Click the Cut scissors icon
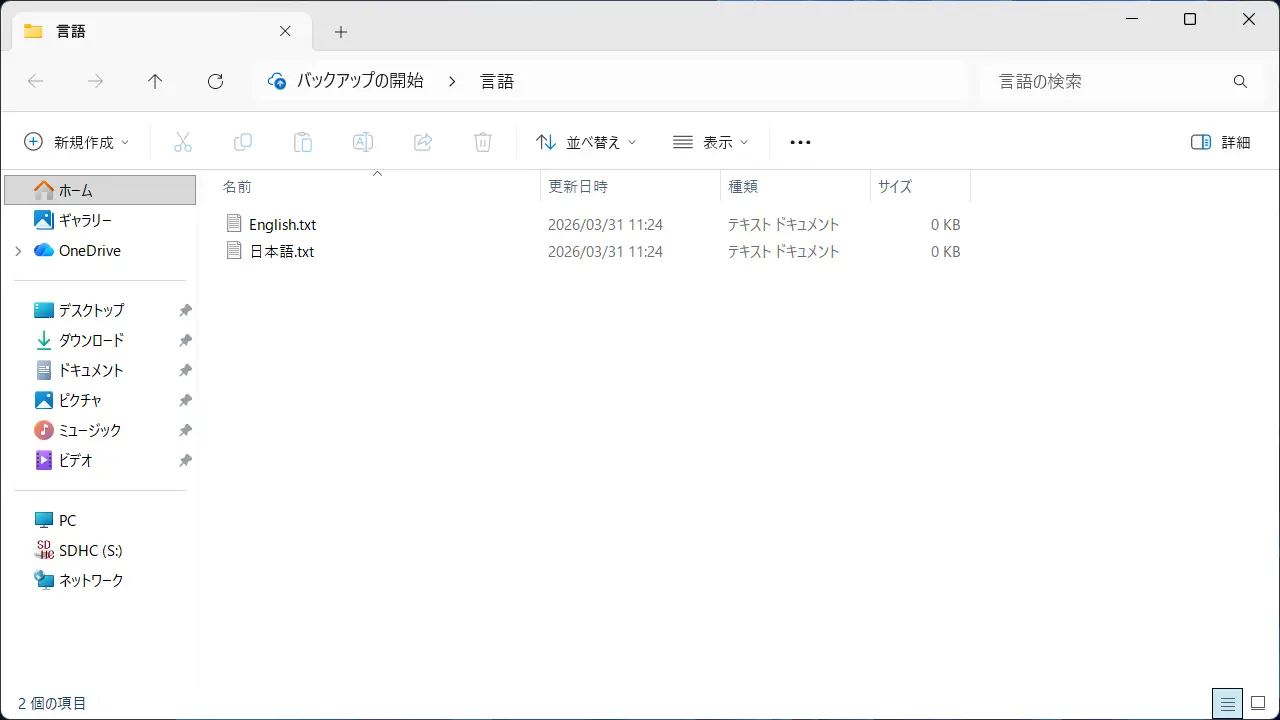The image size is (1280, 720). pyautogui.click(x=182, y=142)
